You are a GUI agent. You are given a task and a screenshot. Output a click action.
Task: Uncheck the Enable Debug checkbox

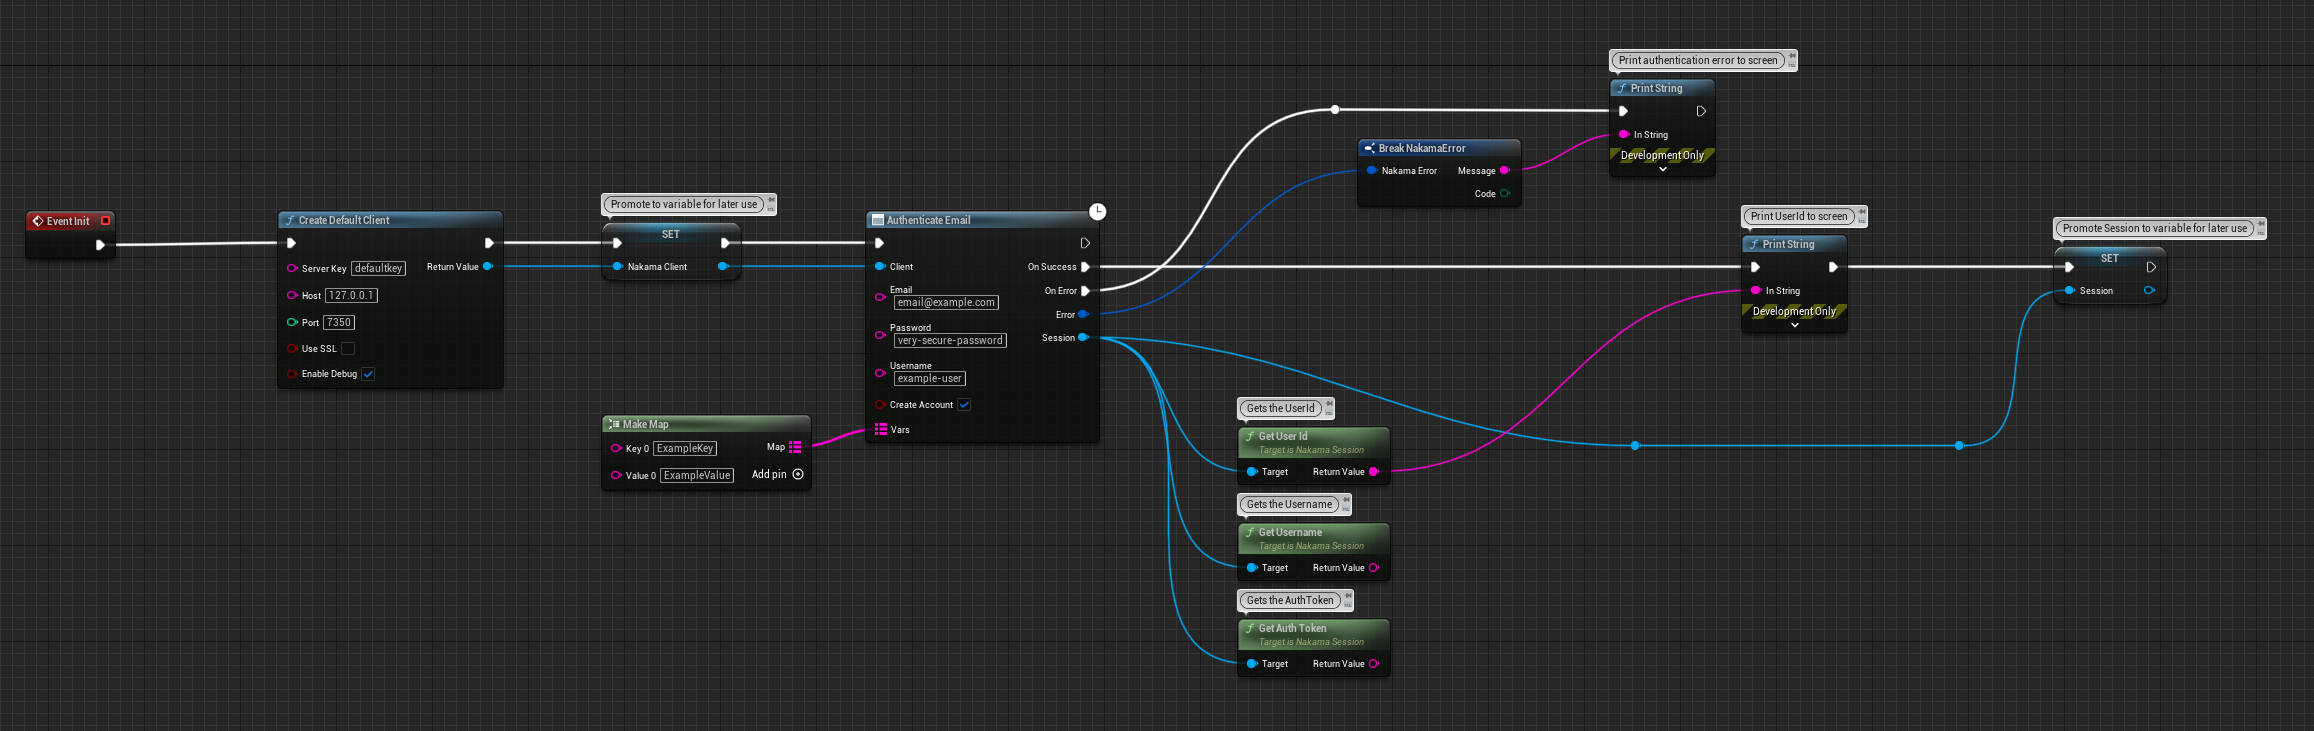(368, 374)
